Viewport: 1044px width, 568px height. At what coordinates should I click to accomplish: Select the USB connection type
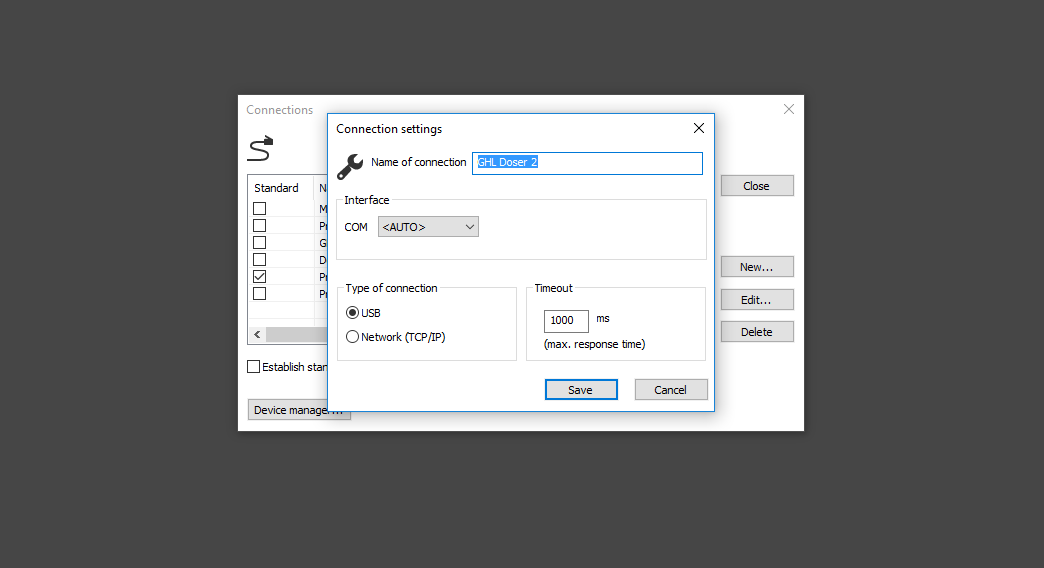[x=364, y=313]
